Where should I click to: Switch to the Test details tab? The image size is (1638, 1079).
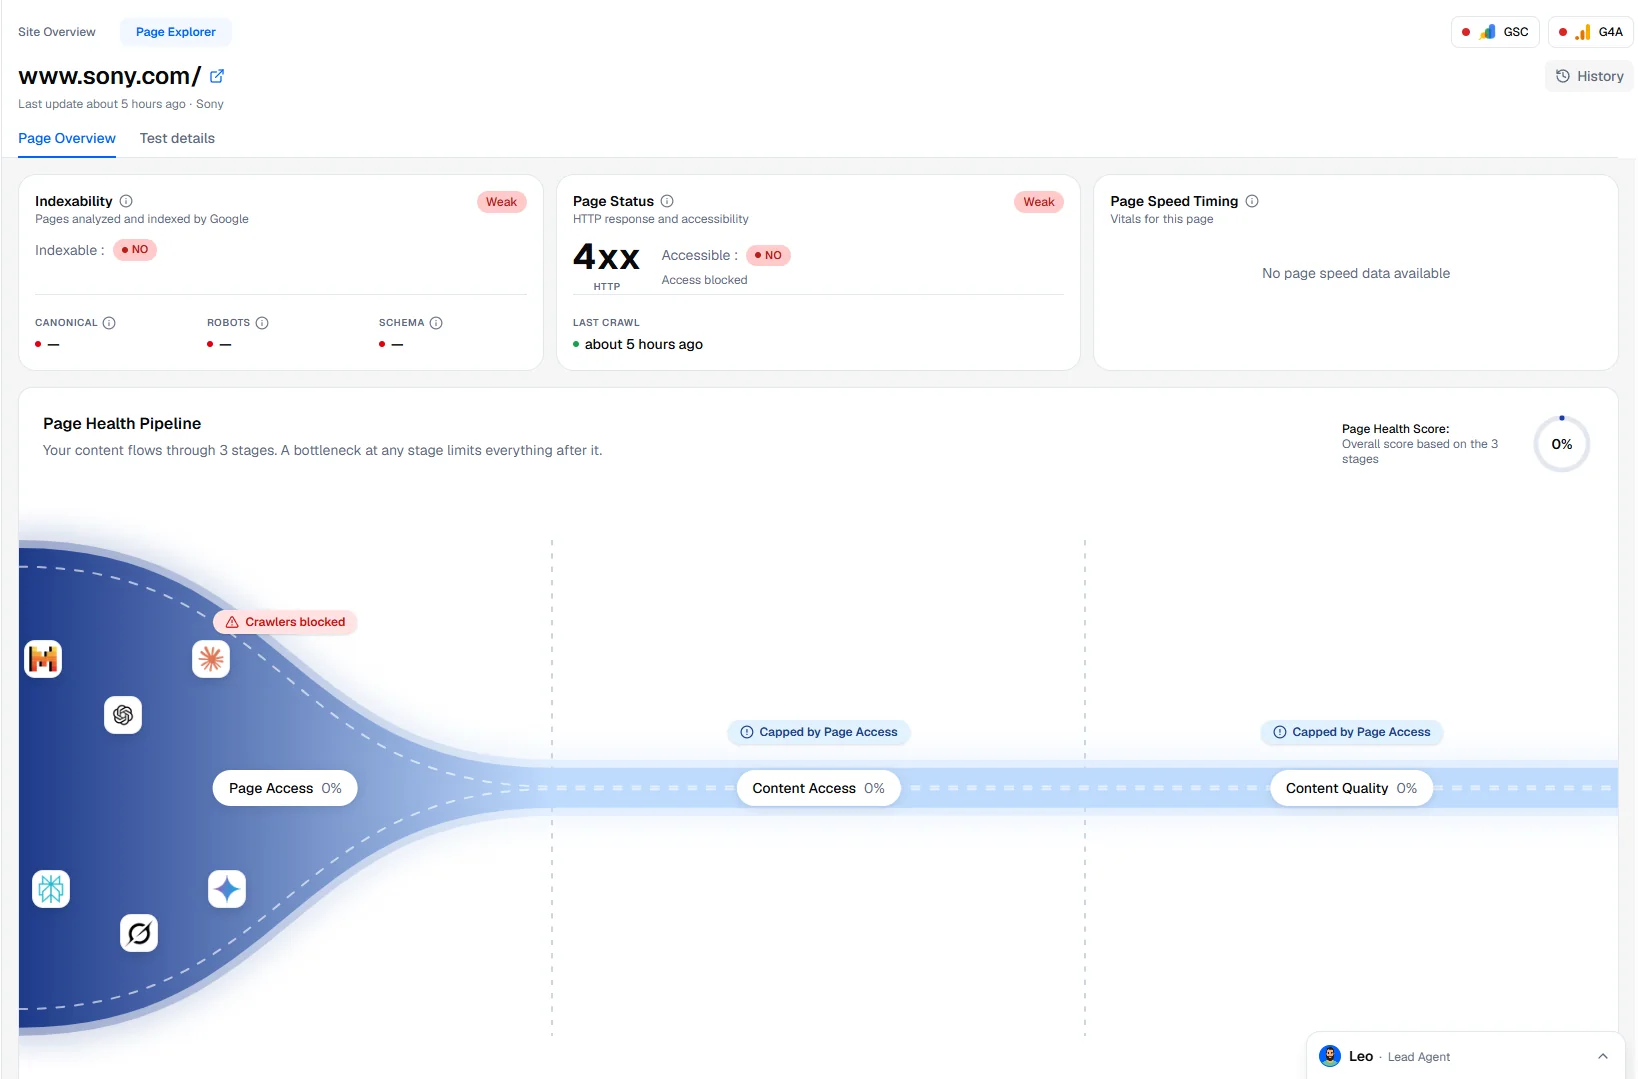click(x=177, y=138)
